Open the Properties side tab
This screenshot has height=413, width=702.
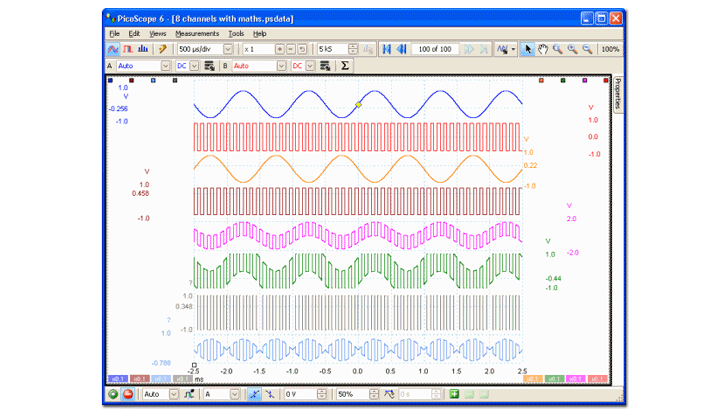coord(617,93)
